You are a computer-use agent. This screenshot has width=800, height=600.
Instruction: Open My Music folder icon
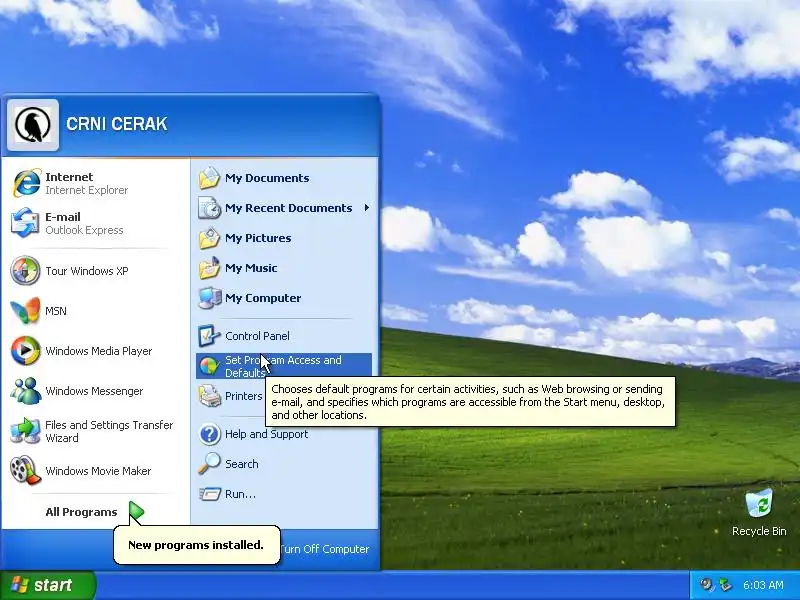[x=209, y=268]
